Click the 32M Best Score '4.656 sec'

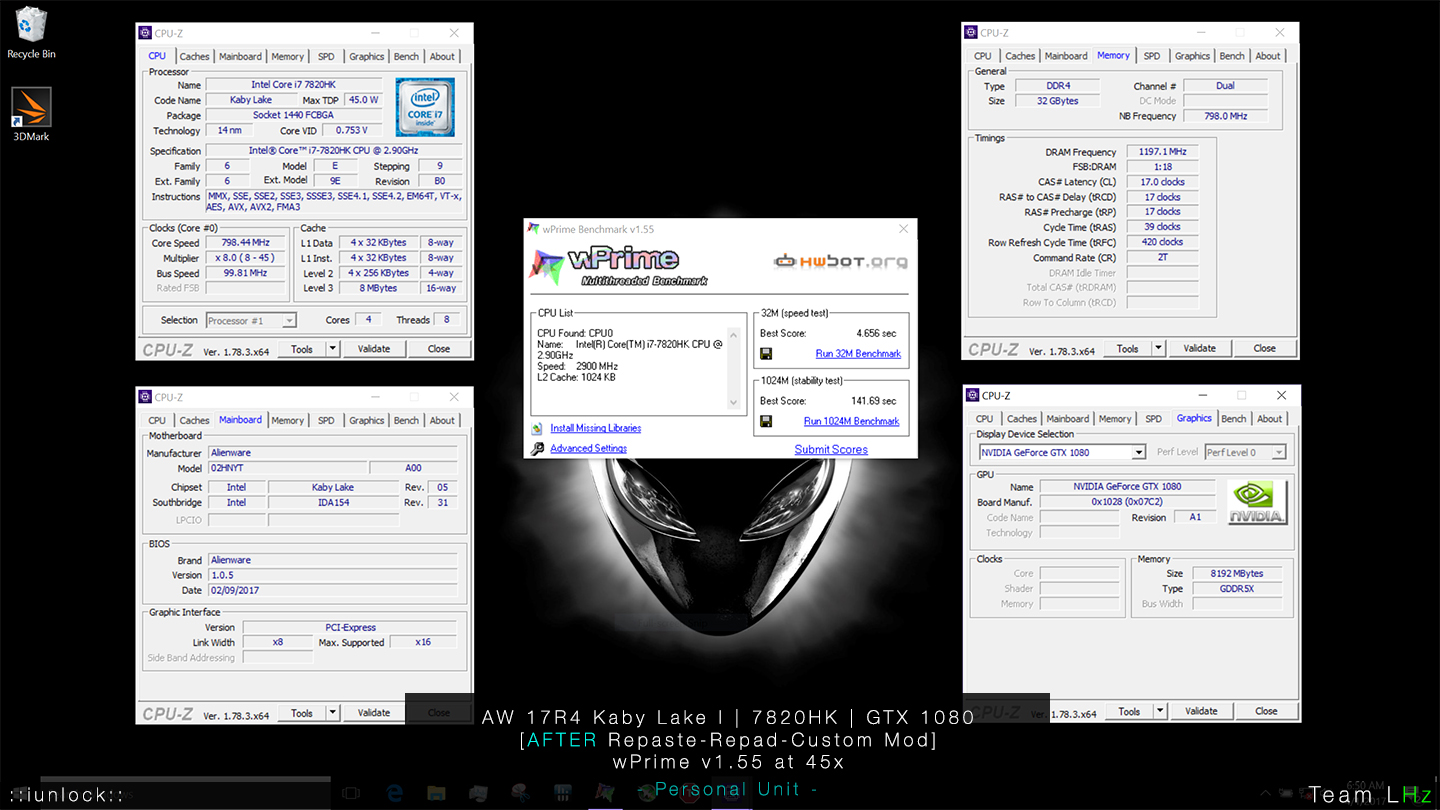tap(876, 333)
